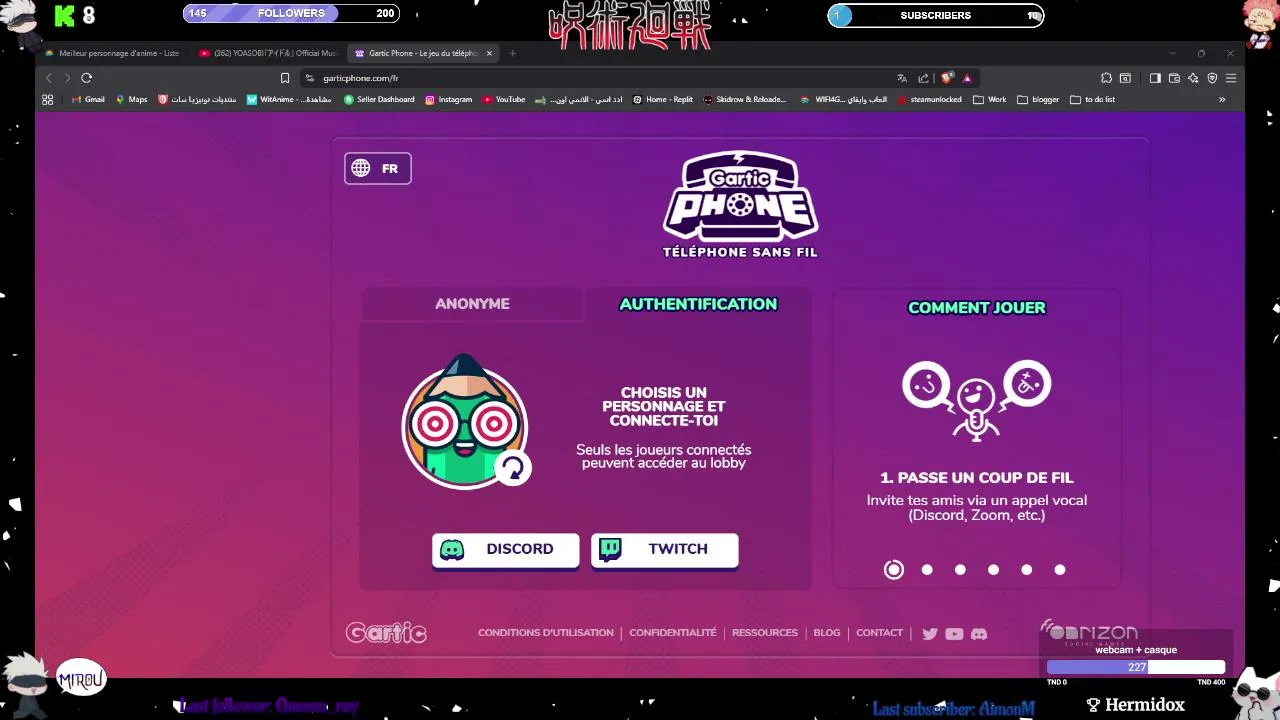Switch to the ANONYME tab
The image size is (1280, 720).
click(472, 304)
